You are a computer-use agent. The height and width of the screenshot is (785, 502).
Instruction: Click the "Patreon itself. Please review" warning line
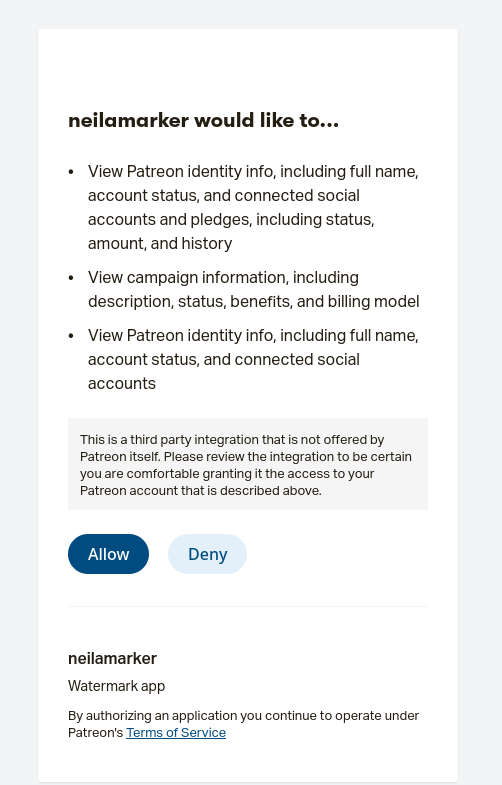[x=246, y=457]
